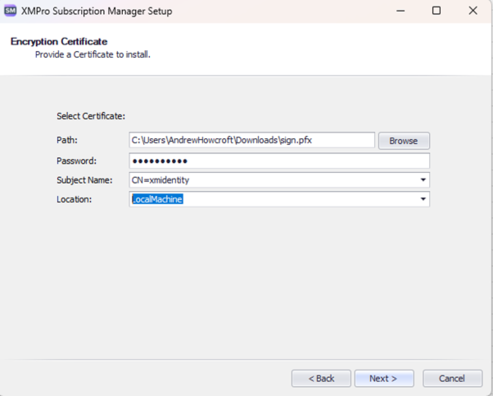Viewport: 493px width, 396px height.
Task: Cancel the setup wizard
Action: (452, 378)
